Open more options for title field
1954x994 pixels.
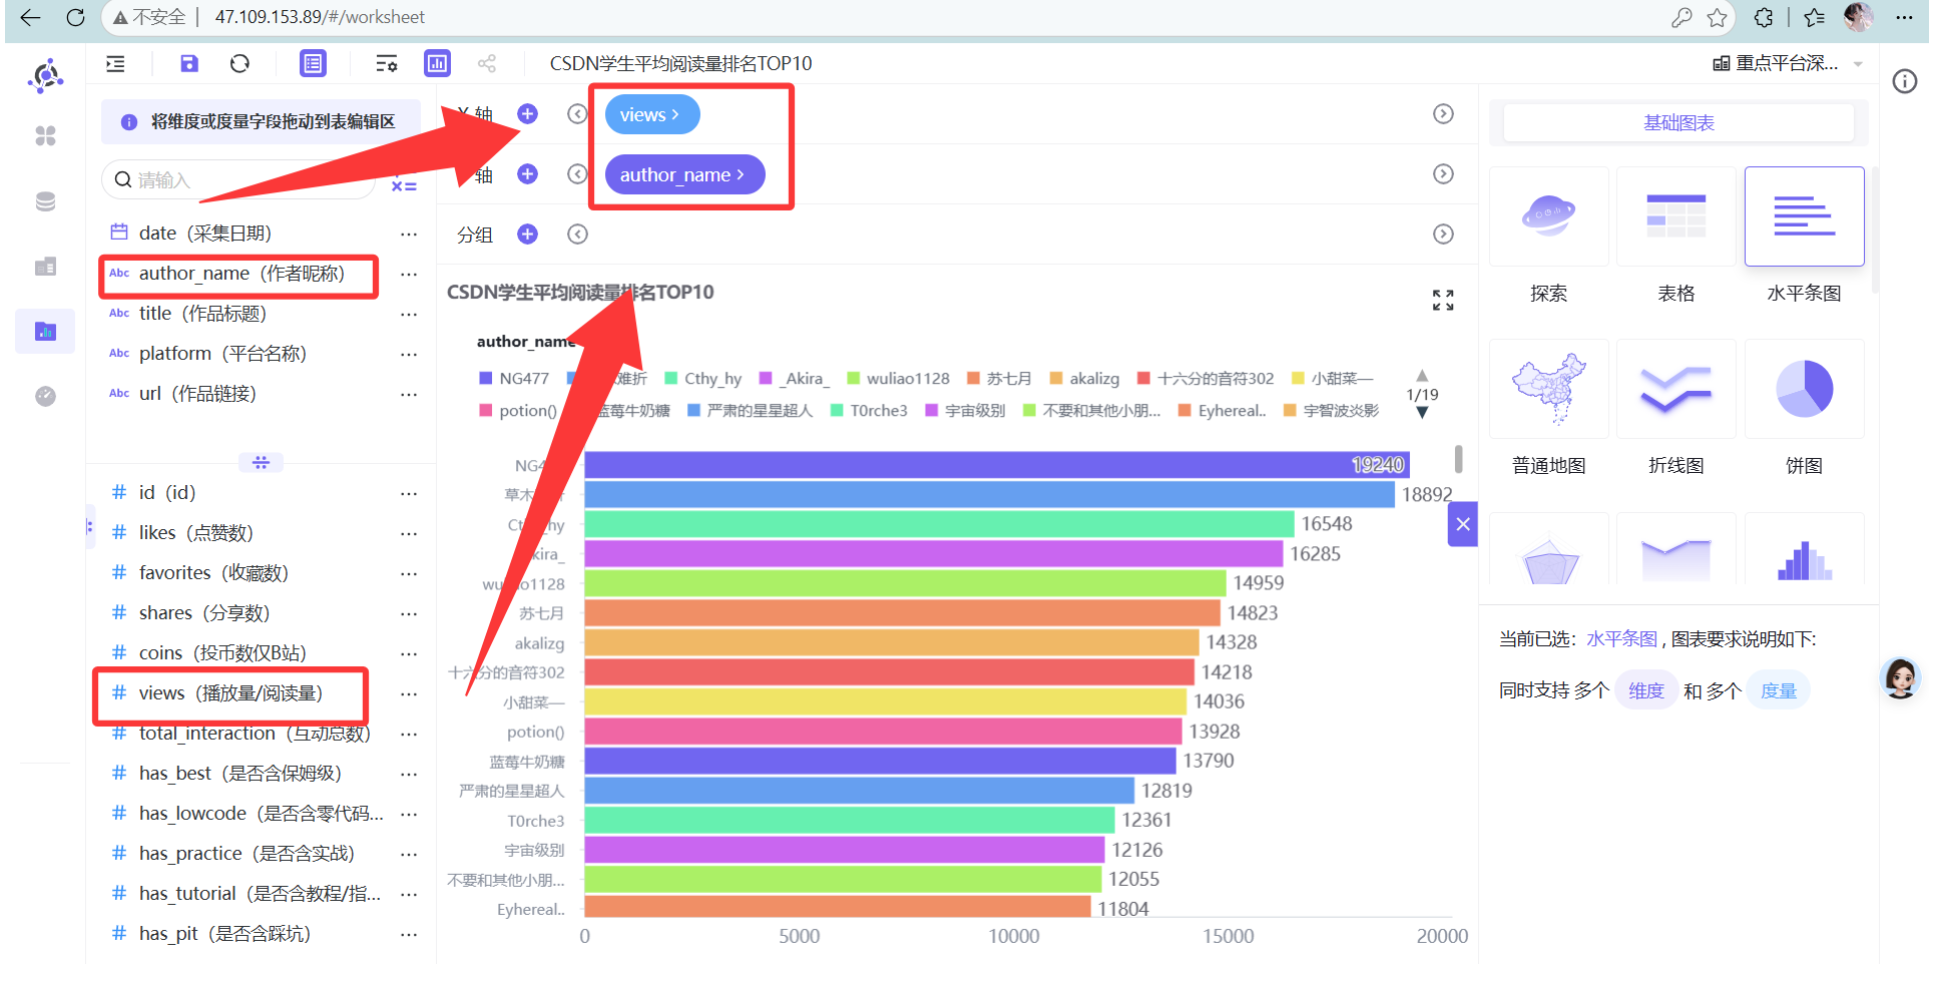(x=409, y=314)
